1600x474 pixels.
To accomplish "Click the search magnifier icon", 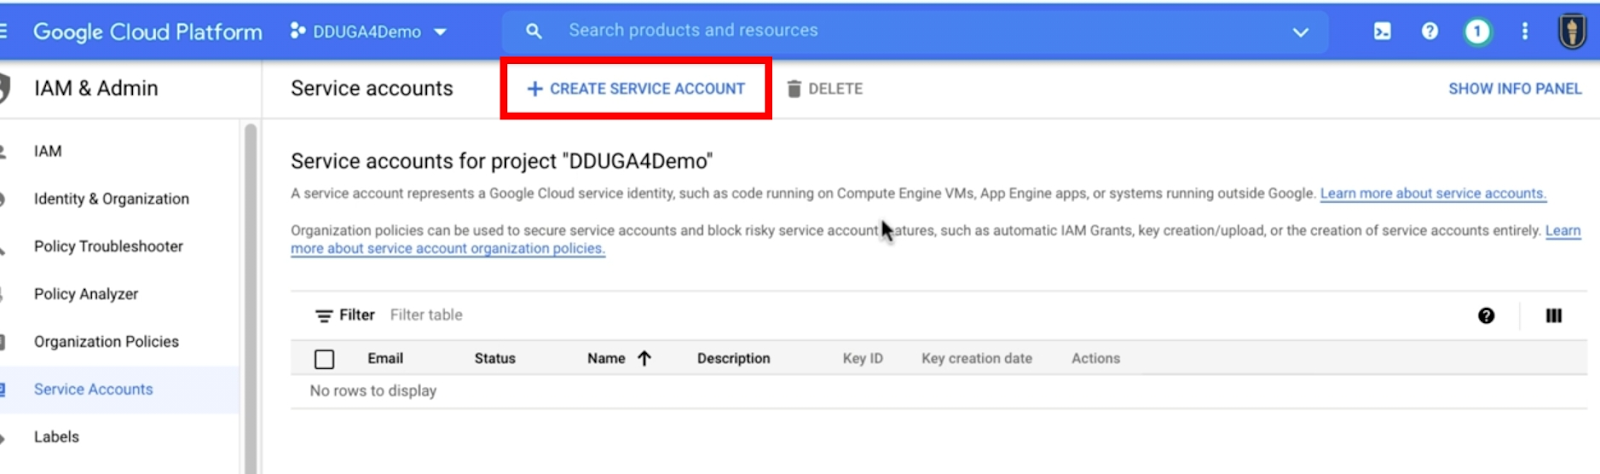I will 534,31.
